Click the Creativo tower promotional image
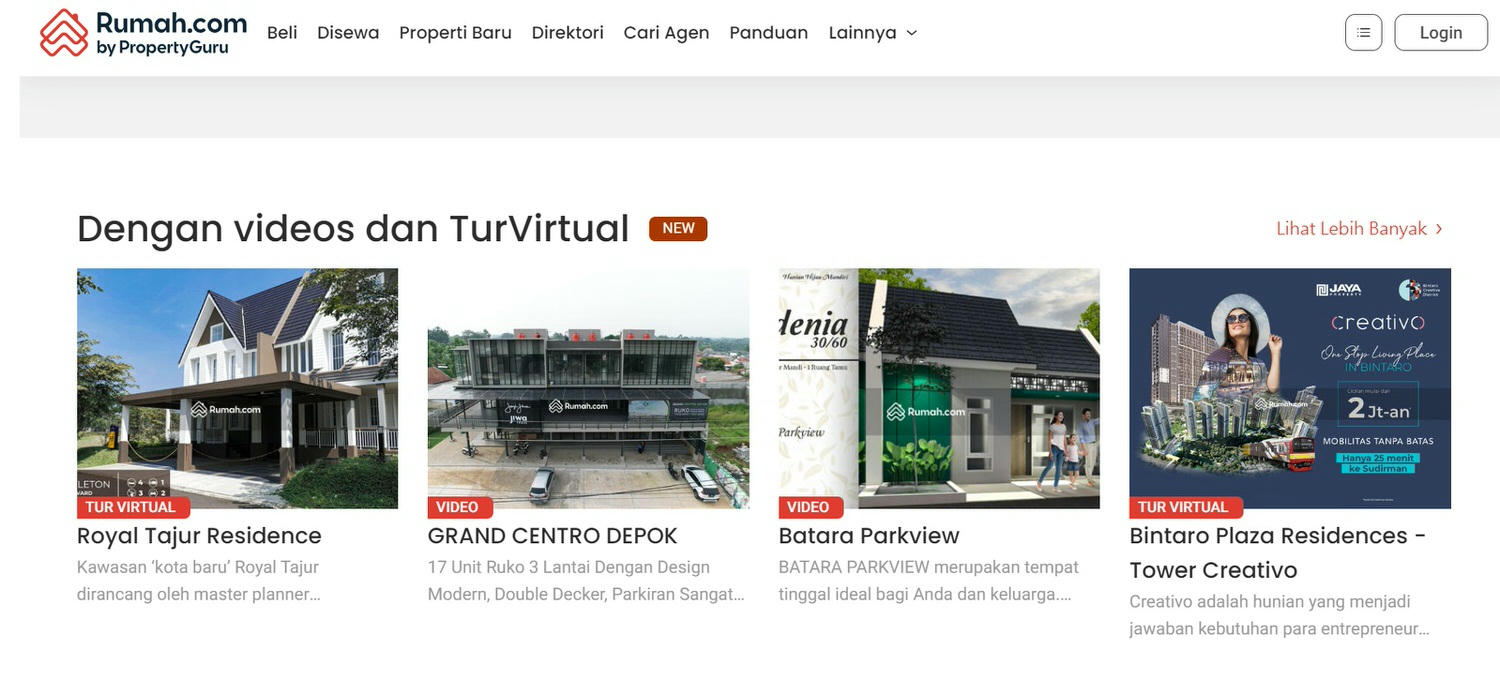 coord(1290,388)
